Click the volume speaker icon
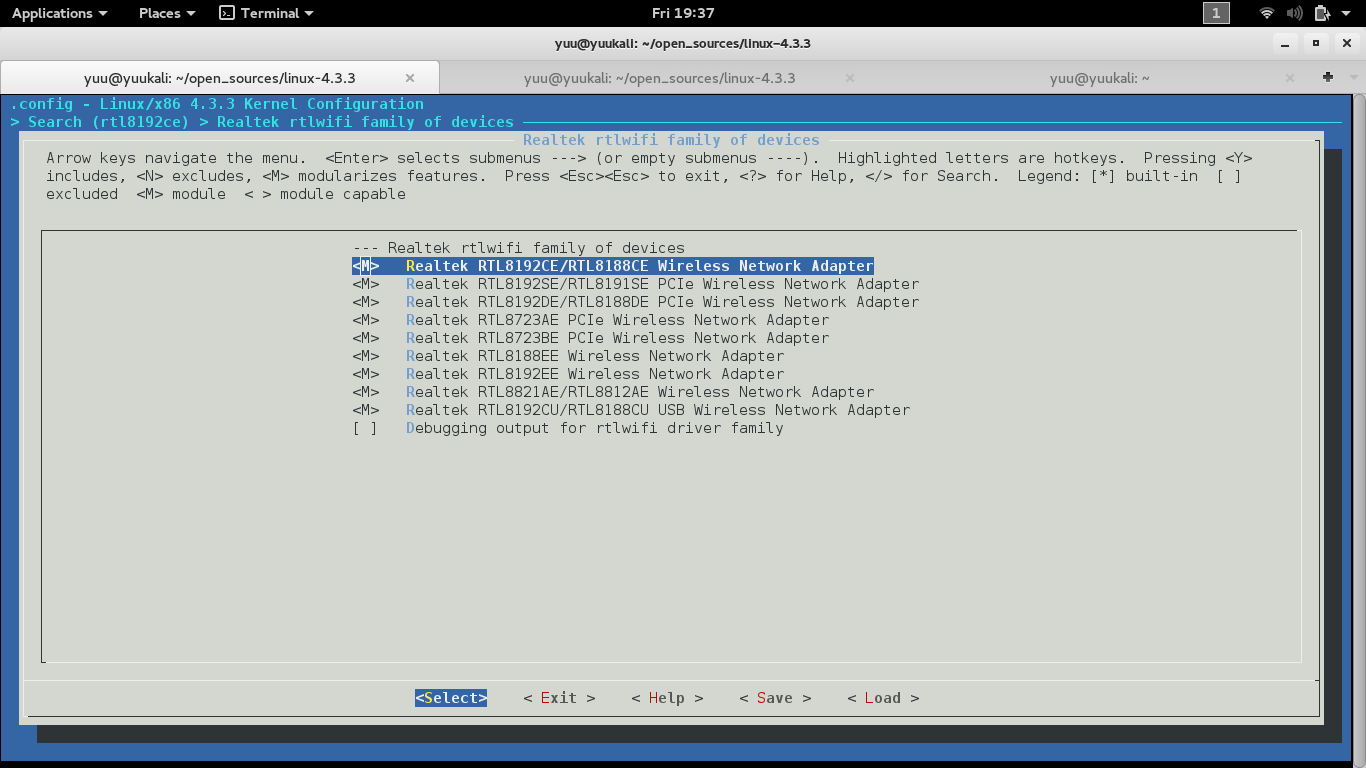Viewport: 1366px width, 768px height. click(x=1295, y=13)
